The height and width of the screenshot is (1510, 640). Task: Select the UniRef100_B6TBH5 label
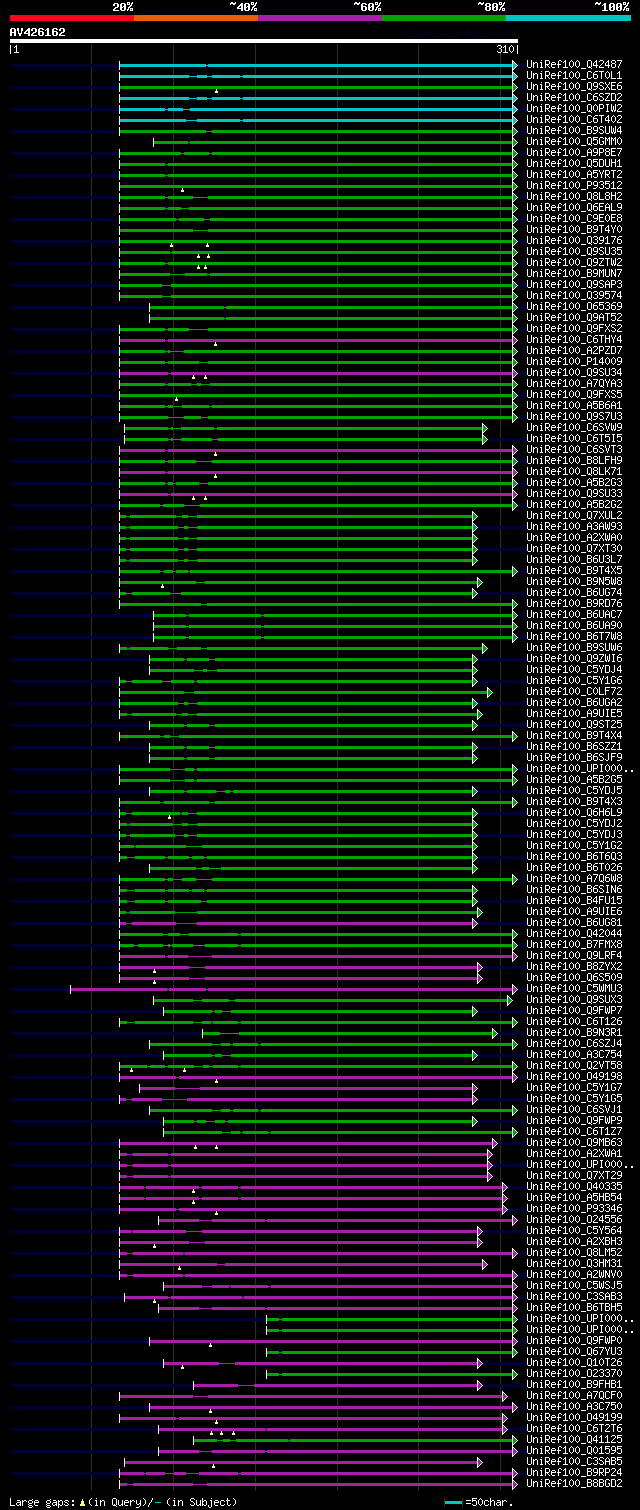574,1307
